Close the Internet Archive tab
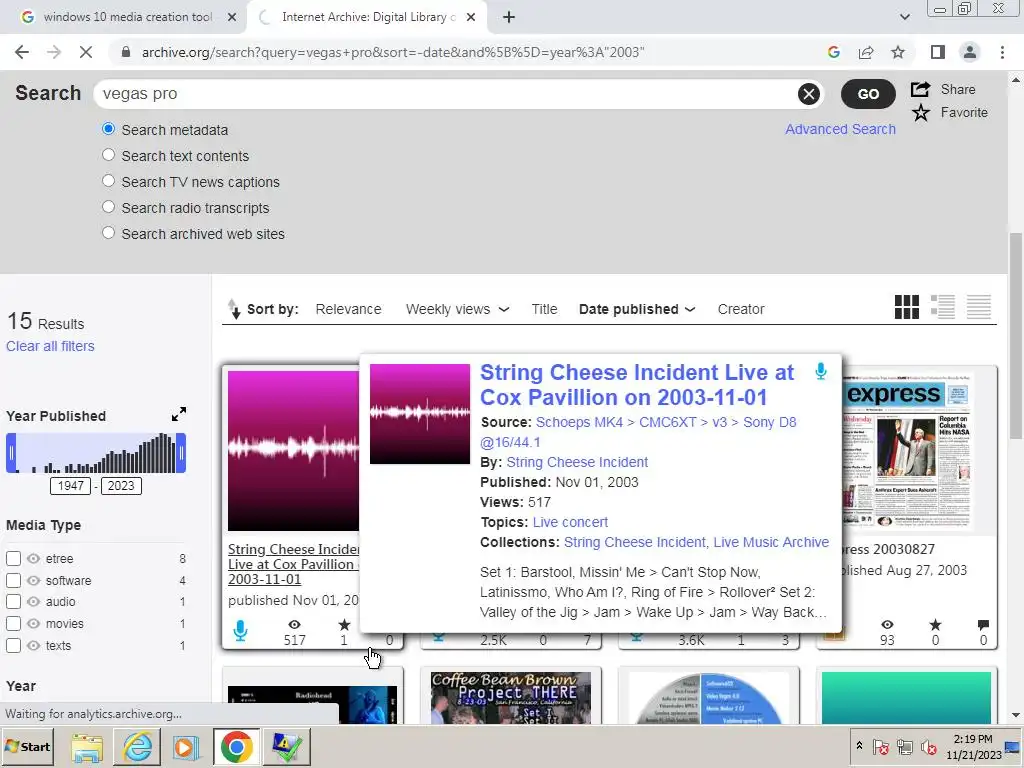Screen dimensions: 1024x768 pos(471,18)
